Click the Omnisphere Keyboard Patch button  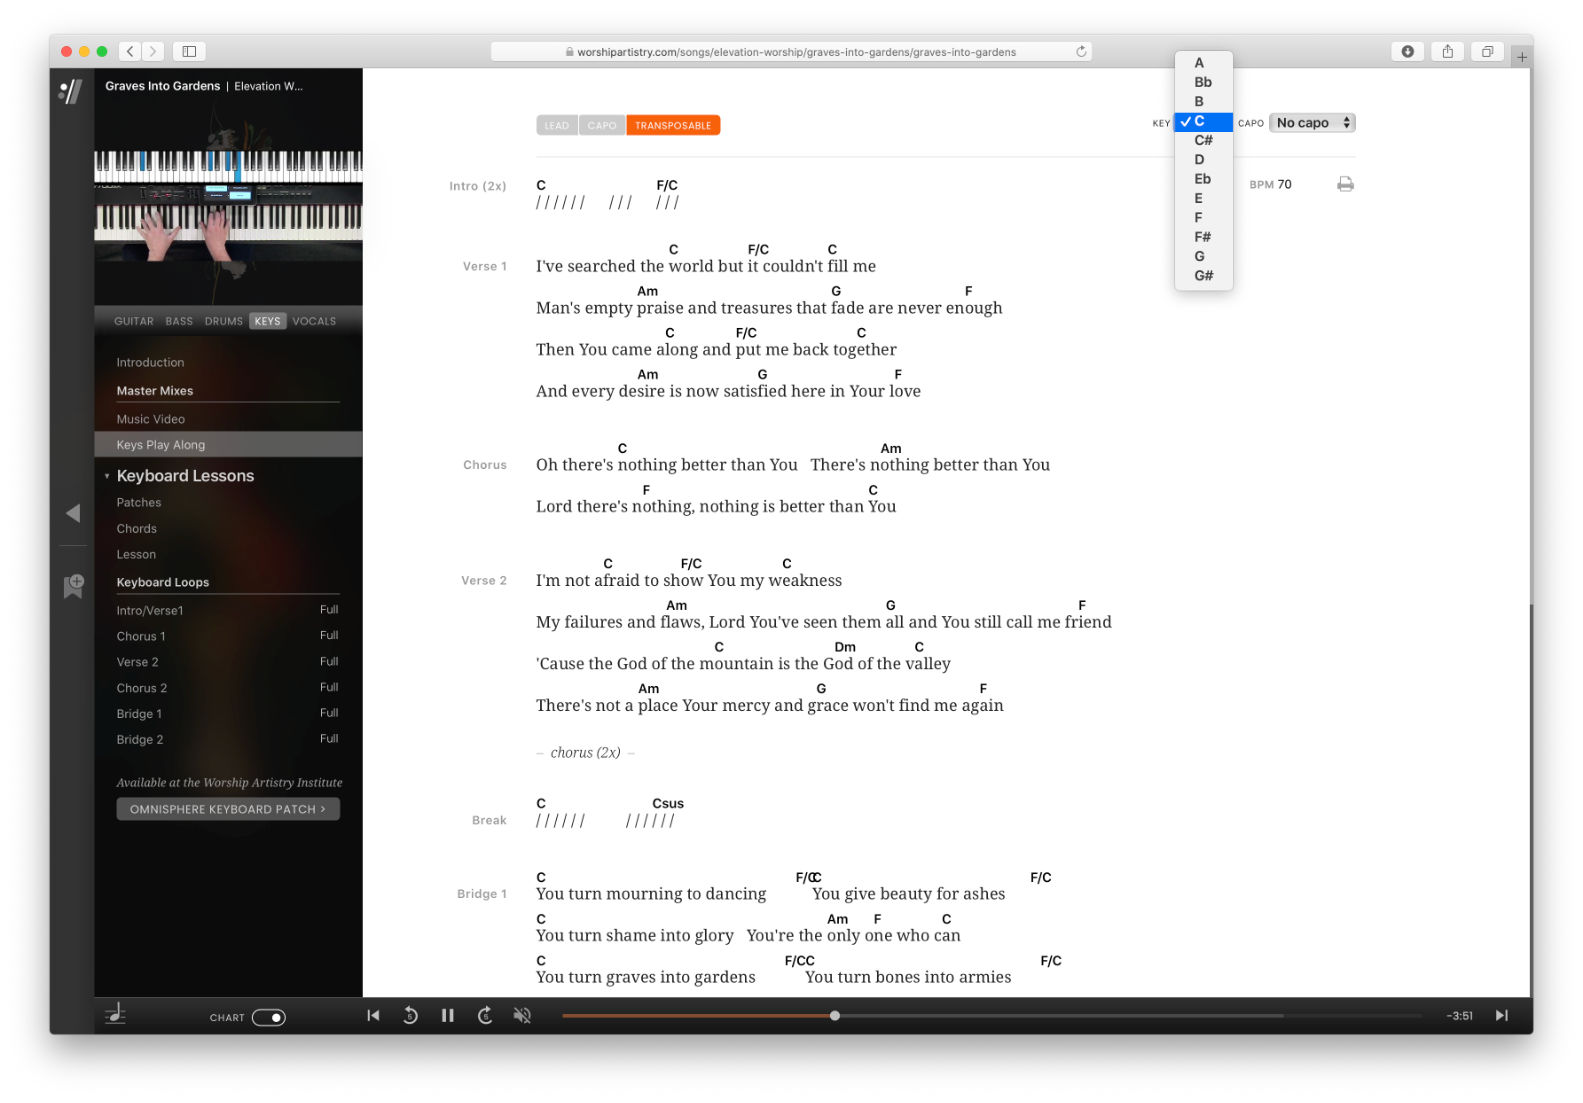pos(228,809)
